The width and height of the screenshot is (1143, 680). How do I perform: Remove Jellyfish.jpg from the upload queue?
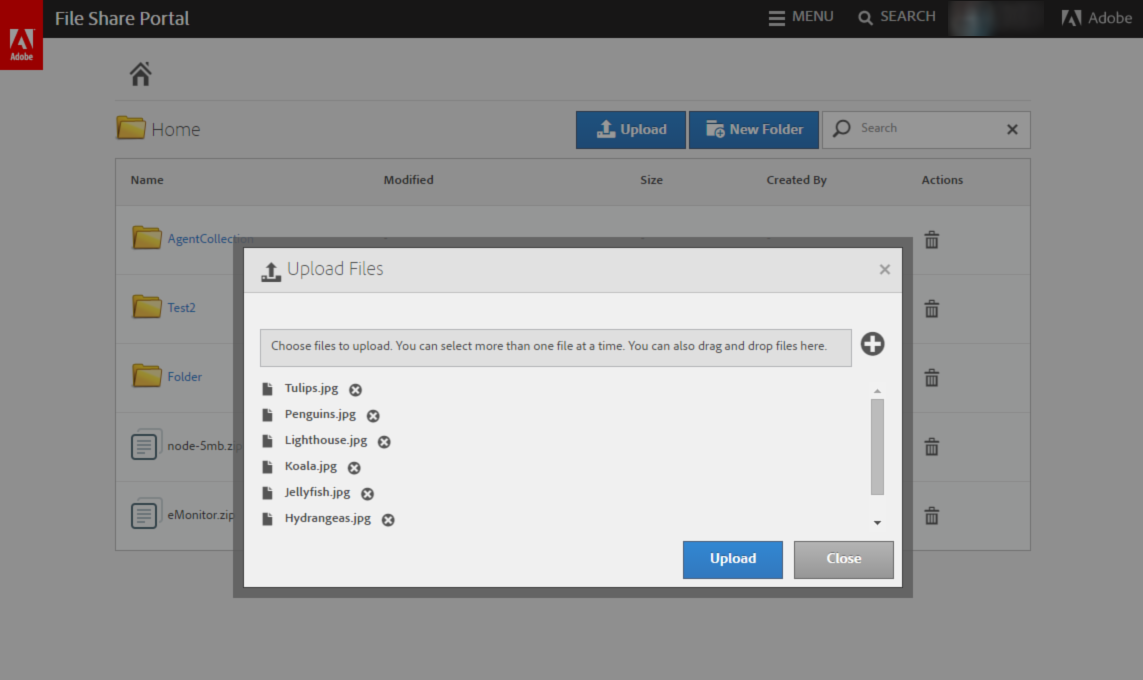[x=367, y=494]
